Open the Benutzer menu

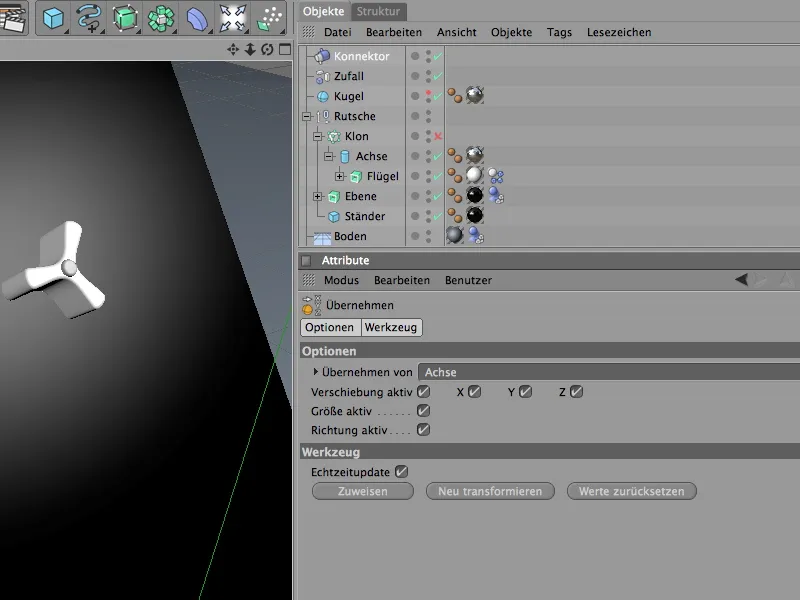pyautogui.click(x=468, y=280)
